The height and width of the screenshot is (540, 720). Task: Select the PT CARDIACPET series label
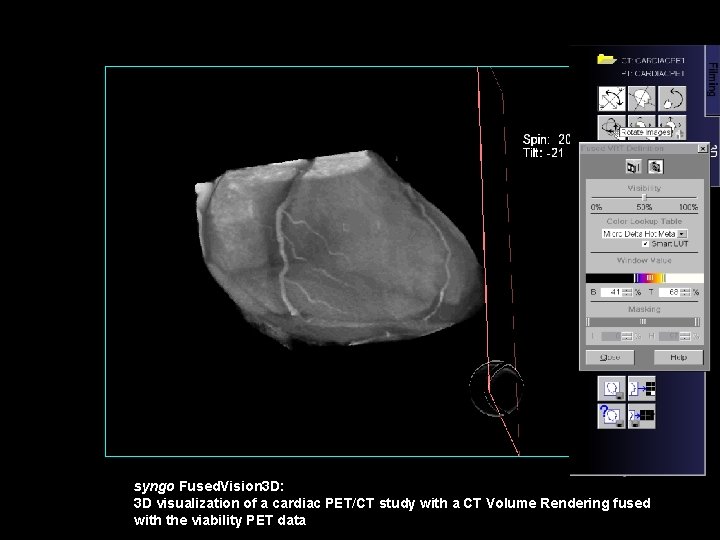pos(653,73)
